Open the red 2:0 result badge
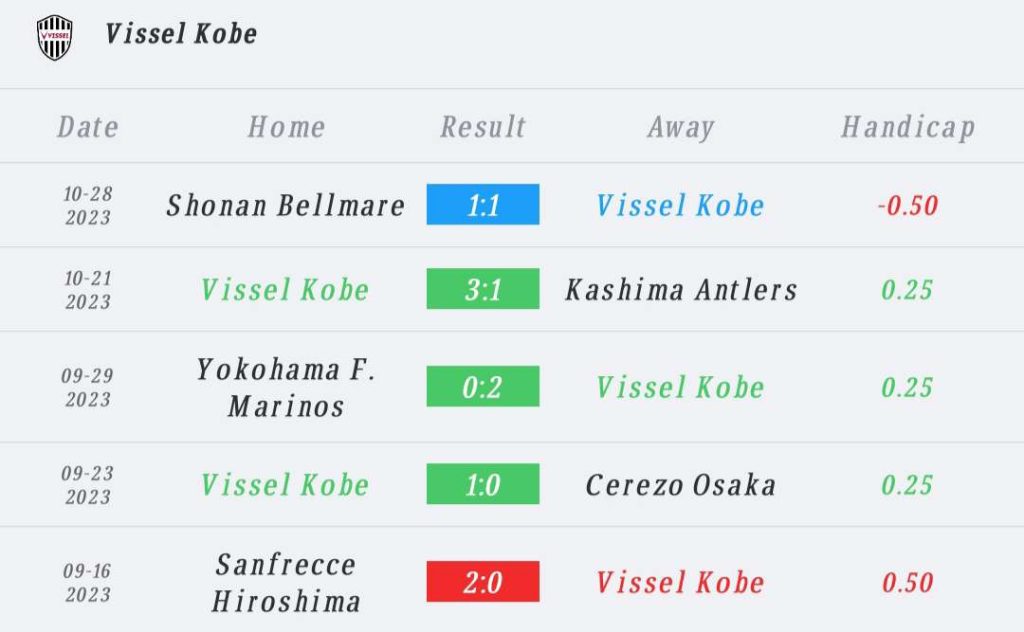This screenshot has height=632, width=1024. click(483, 581)
